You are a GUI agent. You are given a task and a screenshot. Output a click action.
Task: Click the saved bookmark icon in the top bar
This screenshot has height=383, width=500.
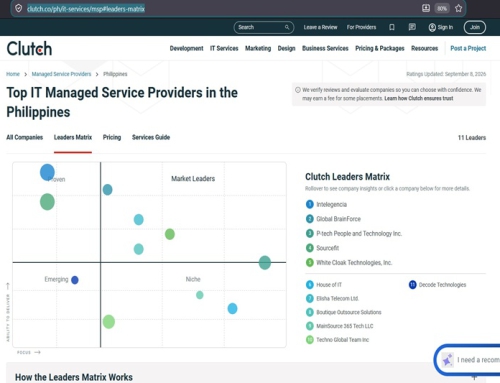392,27
